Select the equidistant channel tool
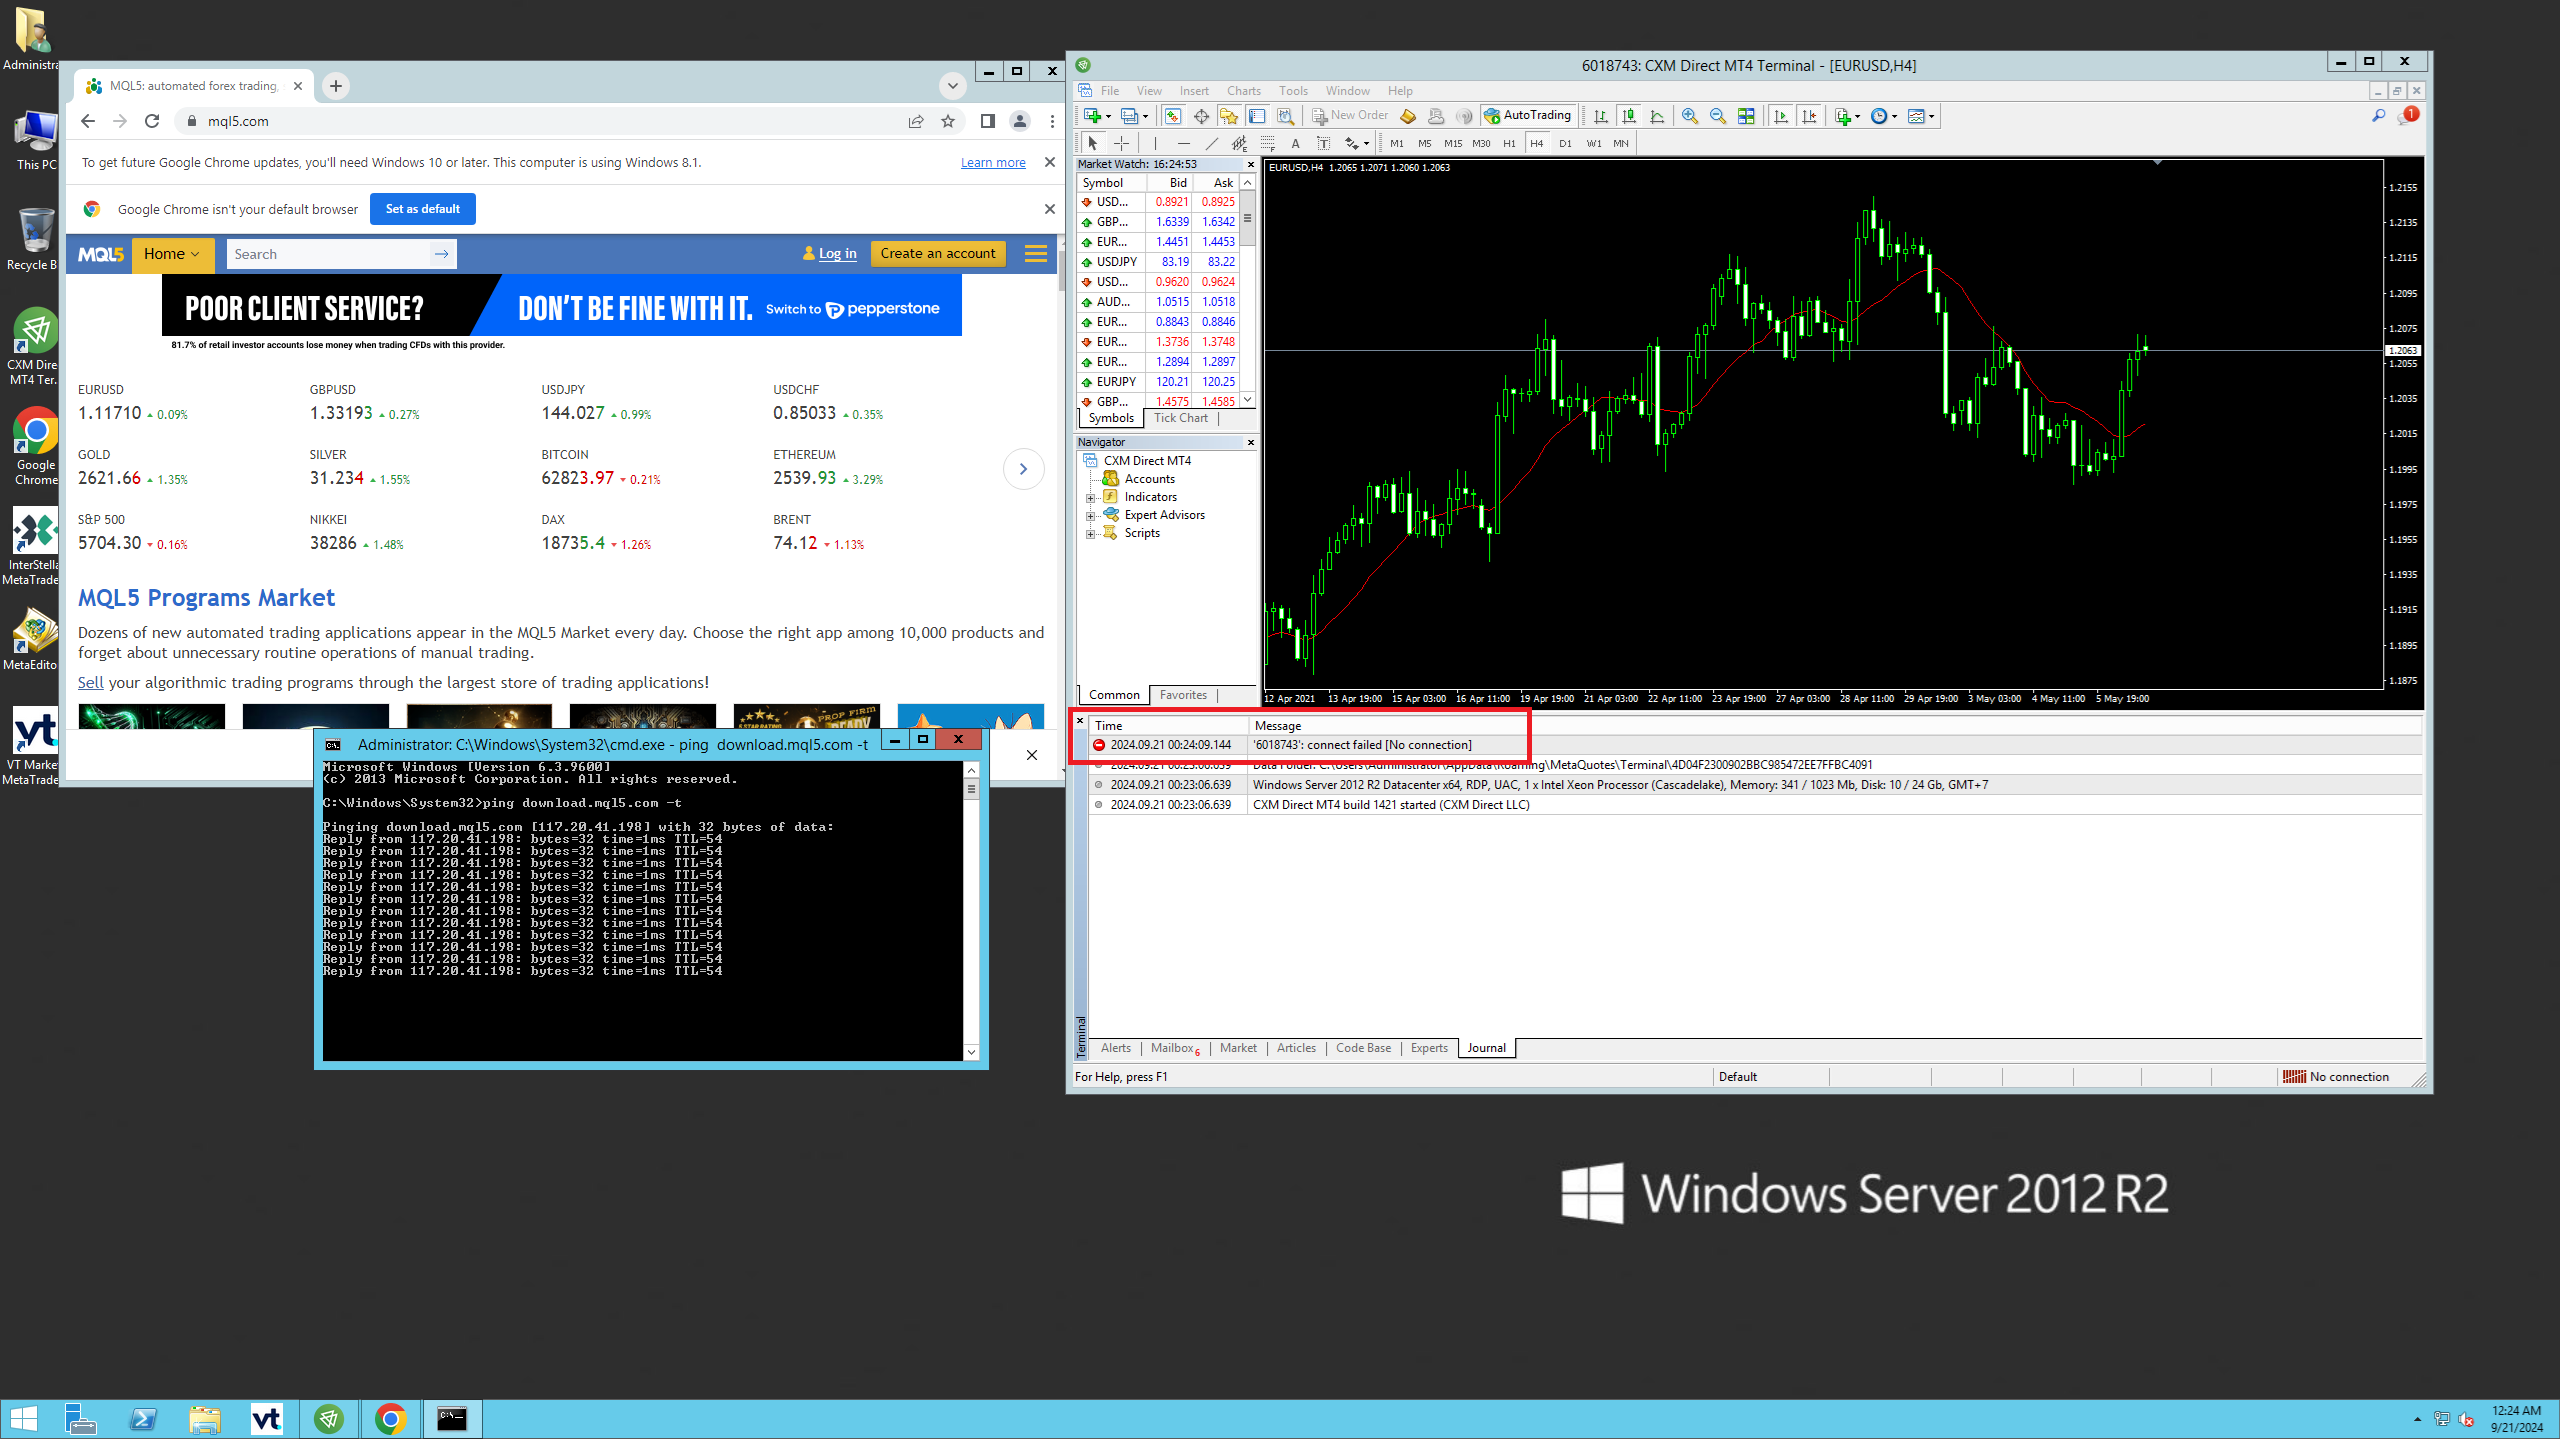 click(x=1239, y=143)
